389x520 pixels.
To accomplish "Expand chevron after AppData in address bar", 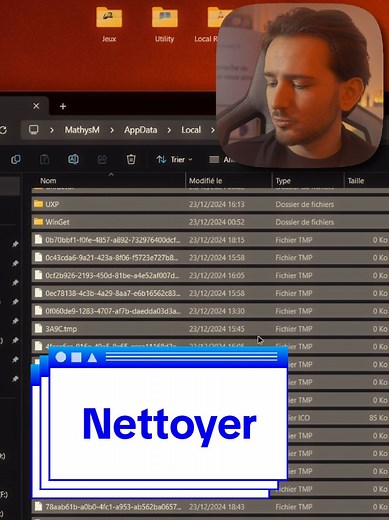I will click(169, 130).
